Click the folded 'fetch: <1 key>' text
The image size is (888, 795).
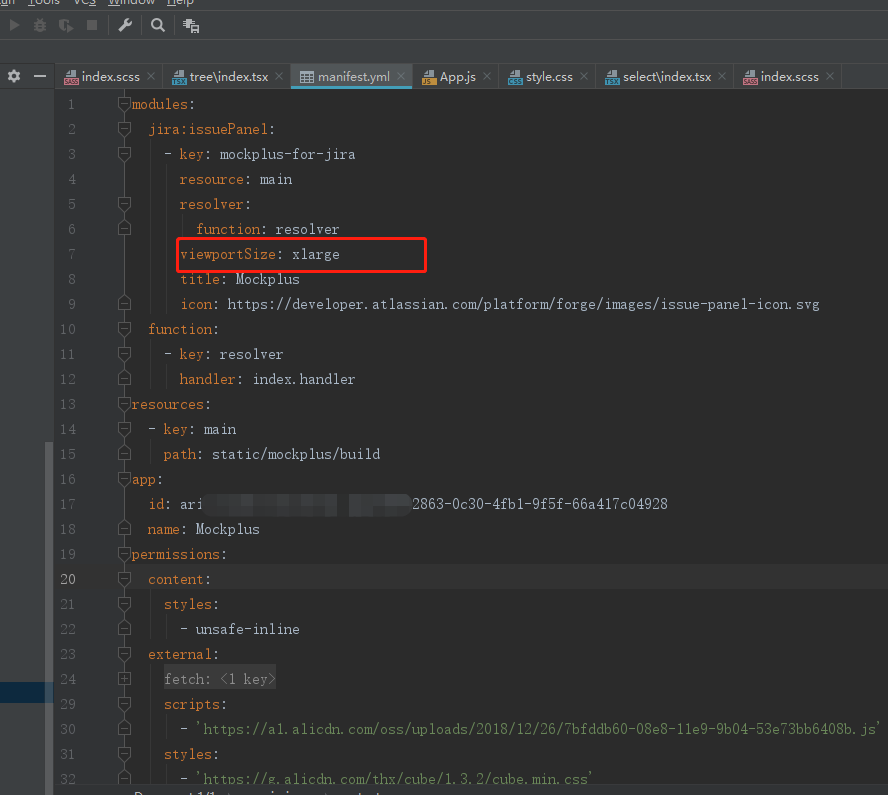pos(220,678)
